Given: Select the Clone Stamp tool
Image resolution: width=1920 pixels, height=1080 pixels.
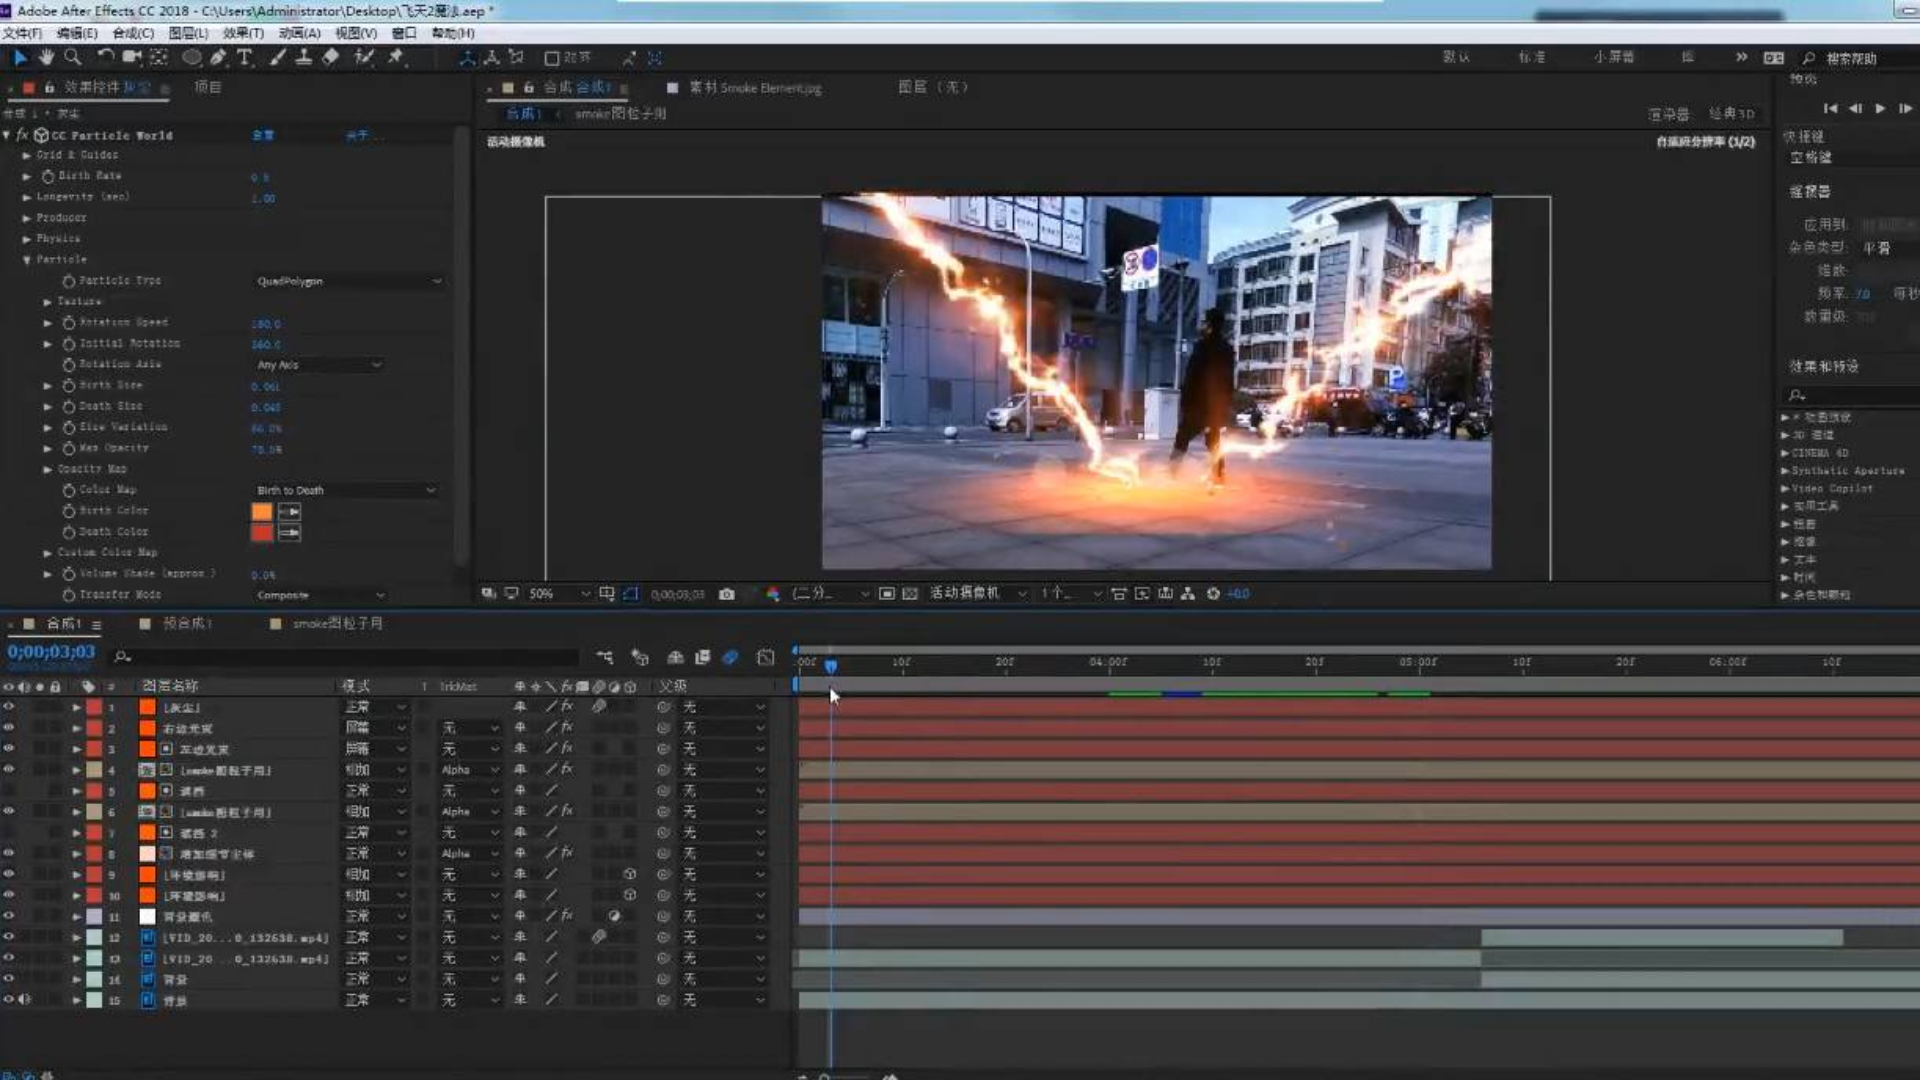Looking at the screenshot, I should (303, 57).
